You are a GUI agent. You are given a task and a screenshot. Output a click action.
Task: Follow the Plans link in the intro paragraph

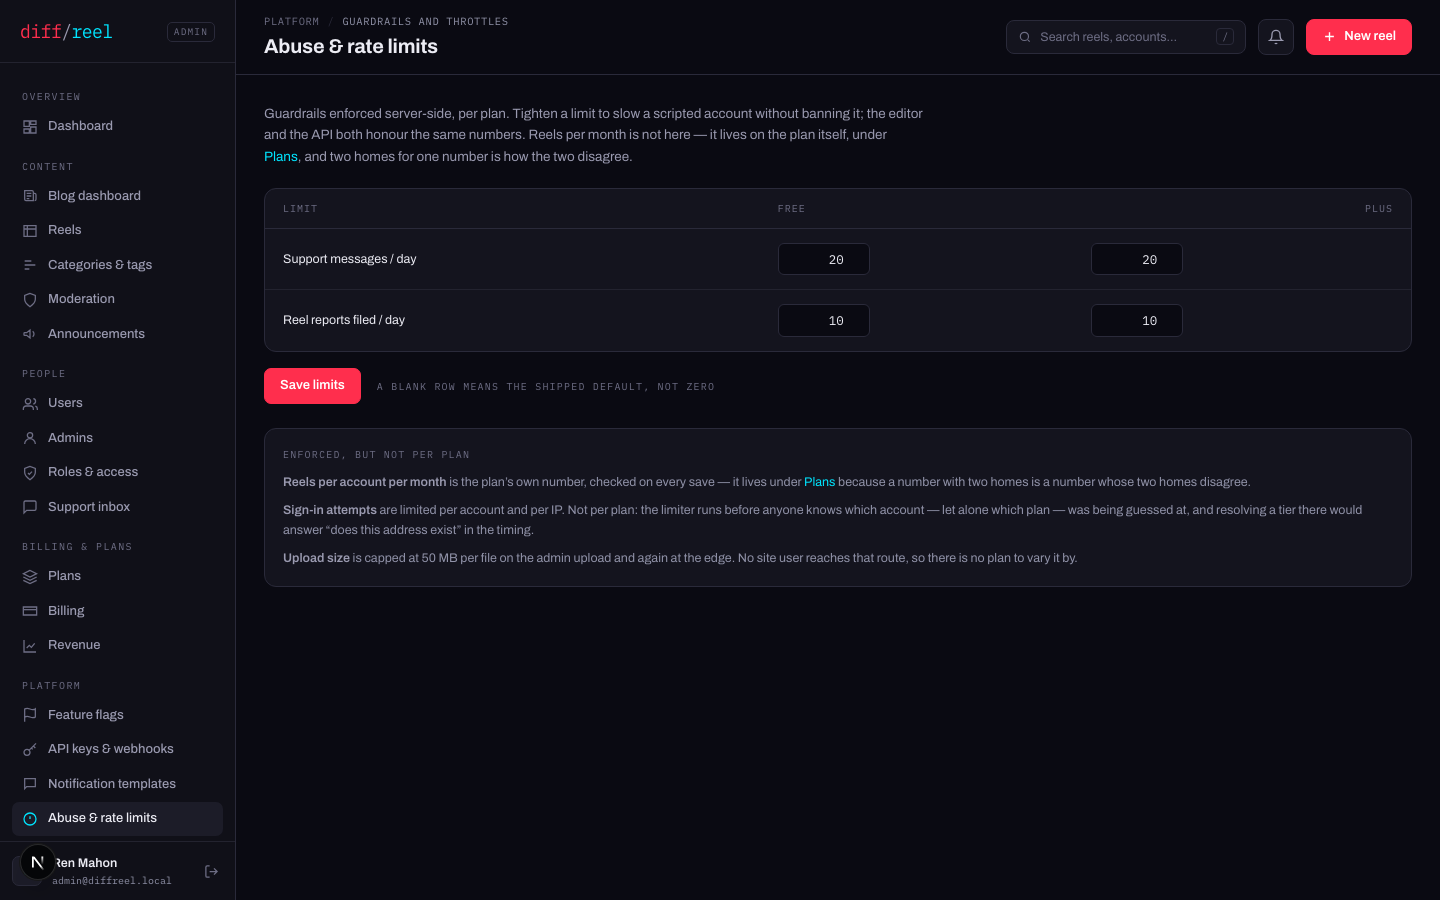pyautogui.click(x=281, y=157)
